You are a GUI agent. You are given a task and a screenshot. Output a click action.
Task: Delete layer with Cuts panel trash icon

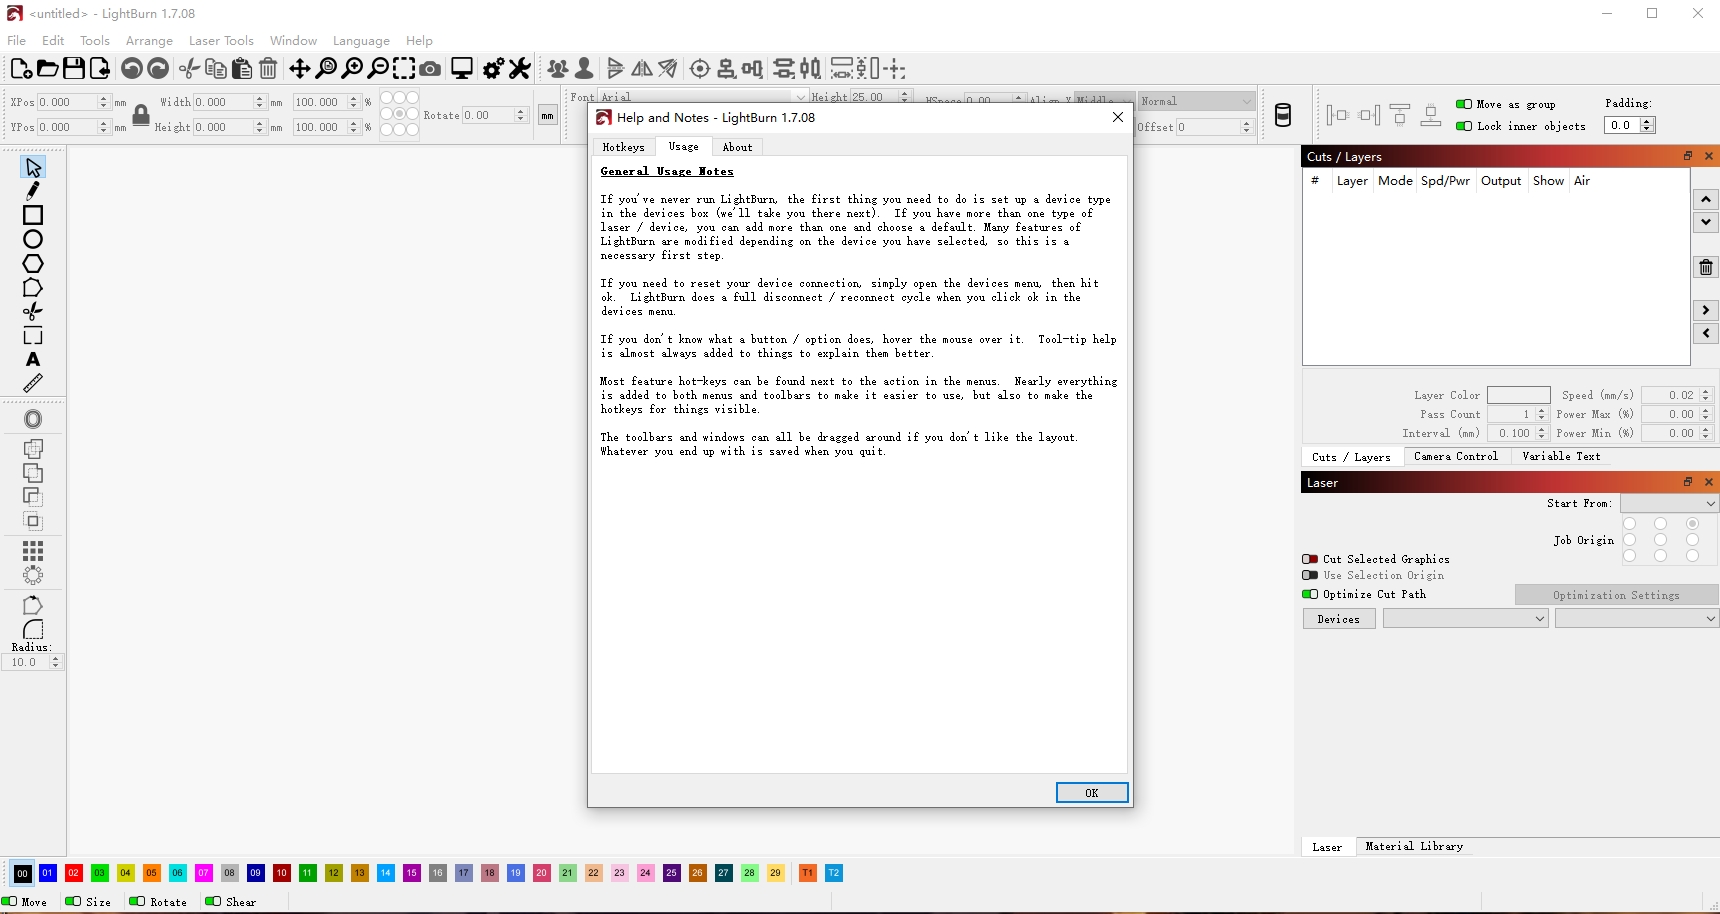[1706, 267]
